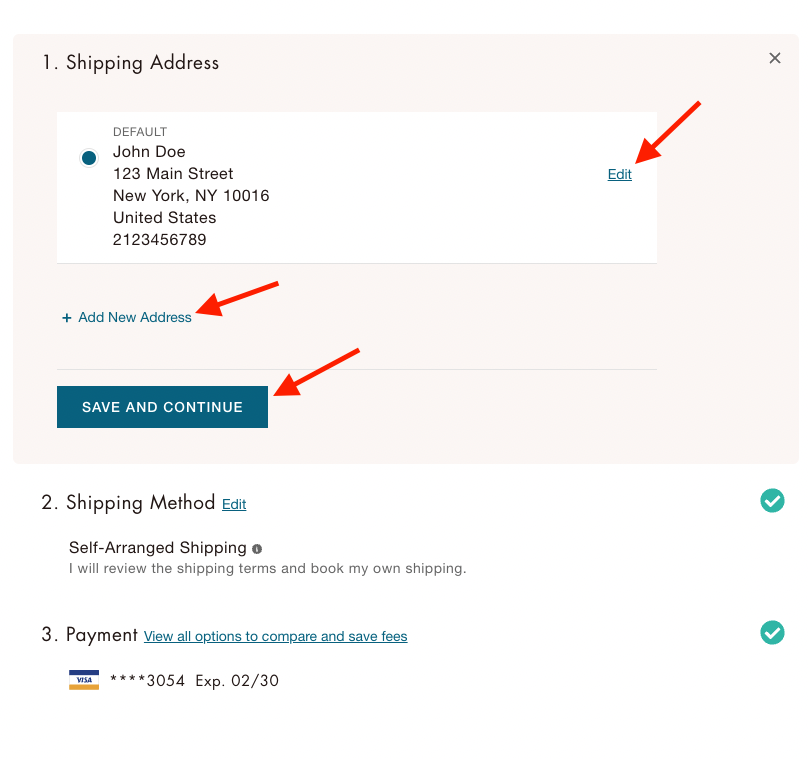Screen dimensions: 808x759
Task: Click the John Doe name text
Action: click(x=149, y=152)
